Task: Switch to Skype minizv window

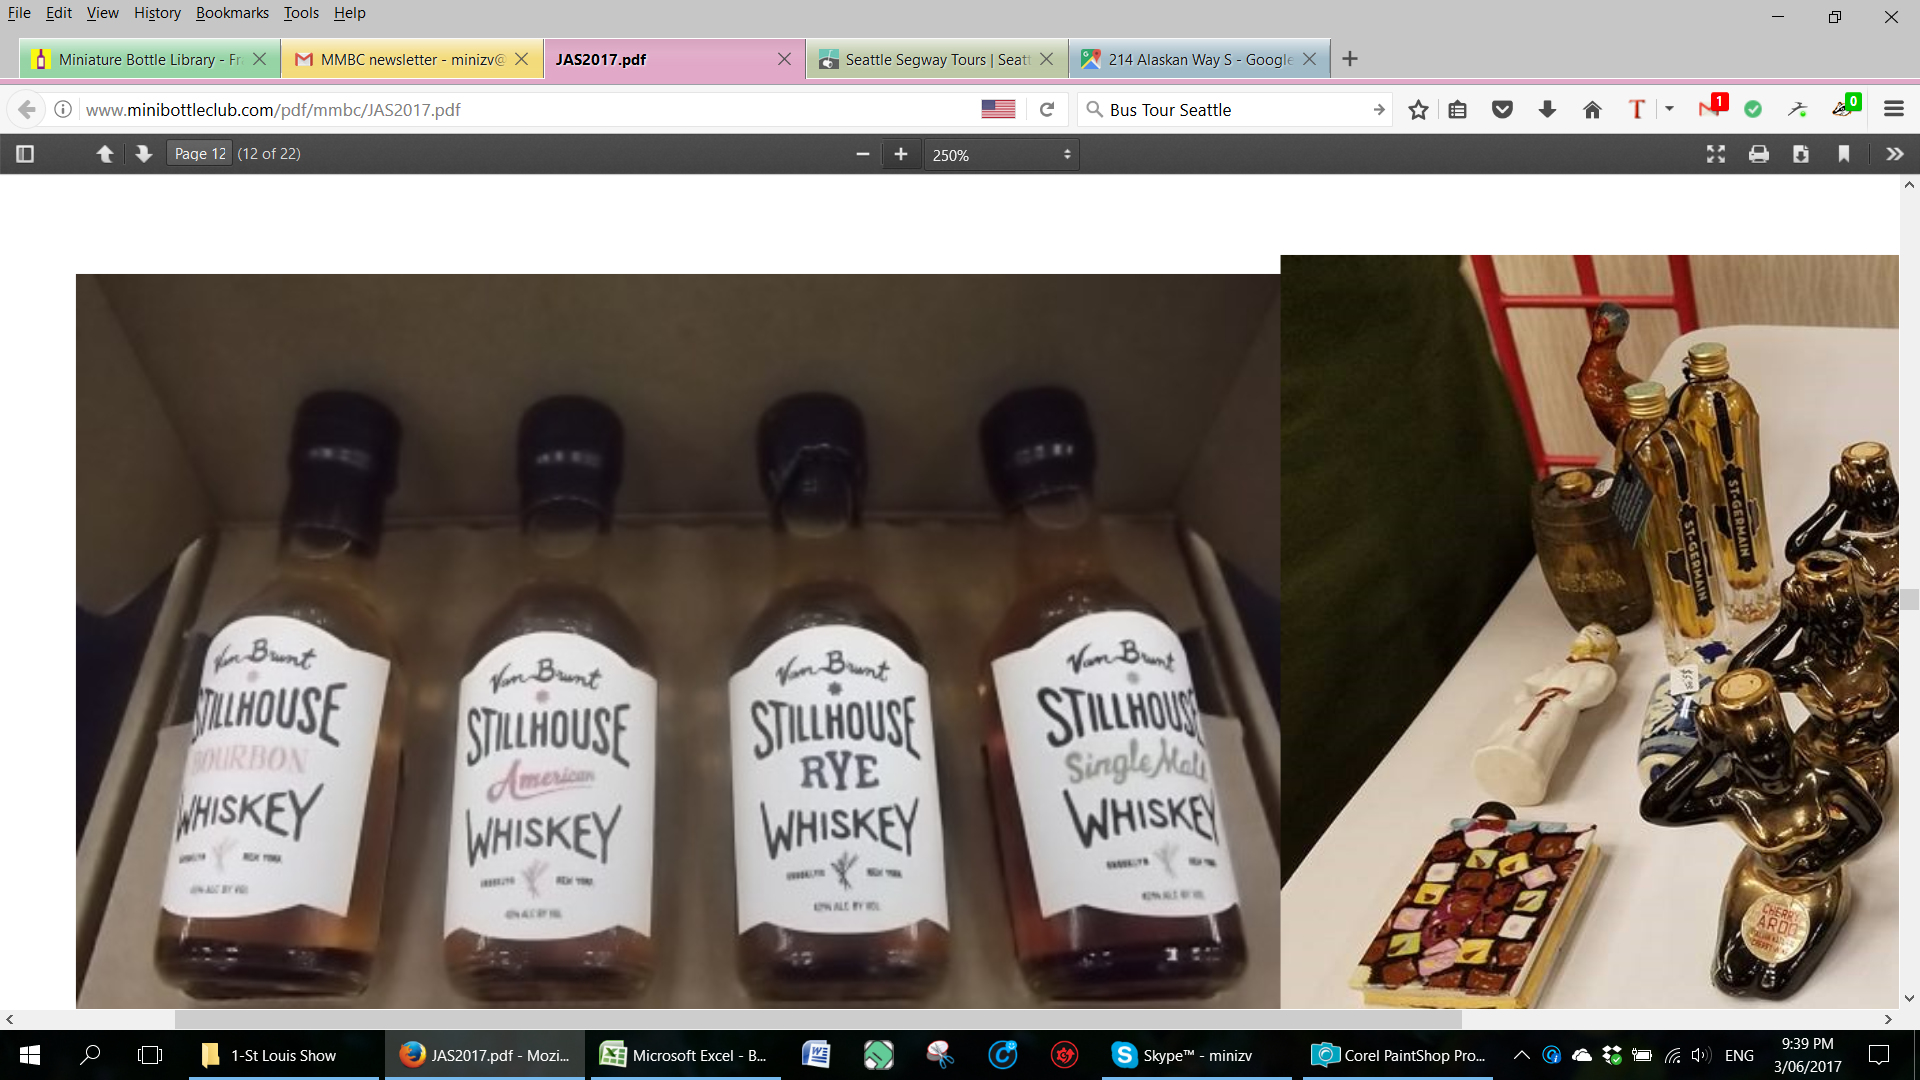Action: (1197, 1055)
